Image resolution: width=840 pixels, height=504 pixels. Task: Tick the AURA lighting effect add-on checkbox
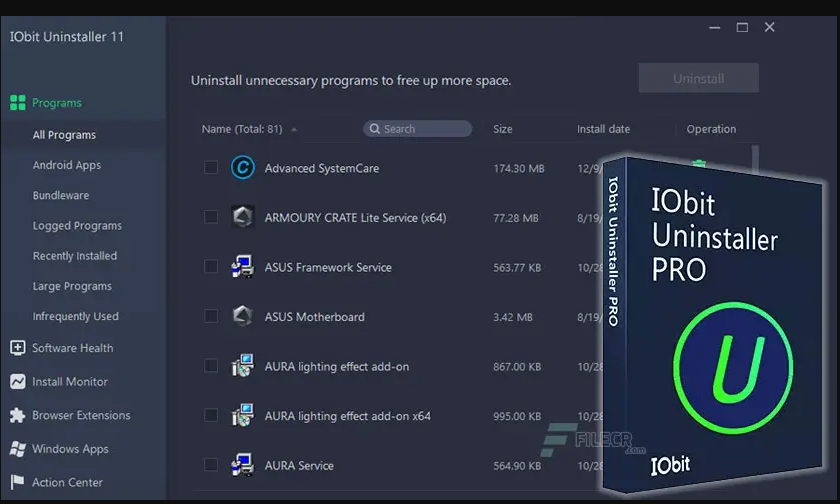[x=211, y=365]
